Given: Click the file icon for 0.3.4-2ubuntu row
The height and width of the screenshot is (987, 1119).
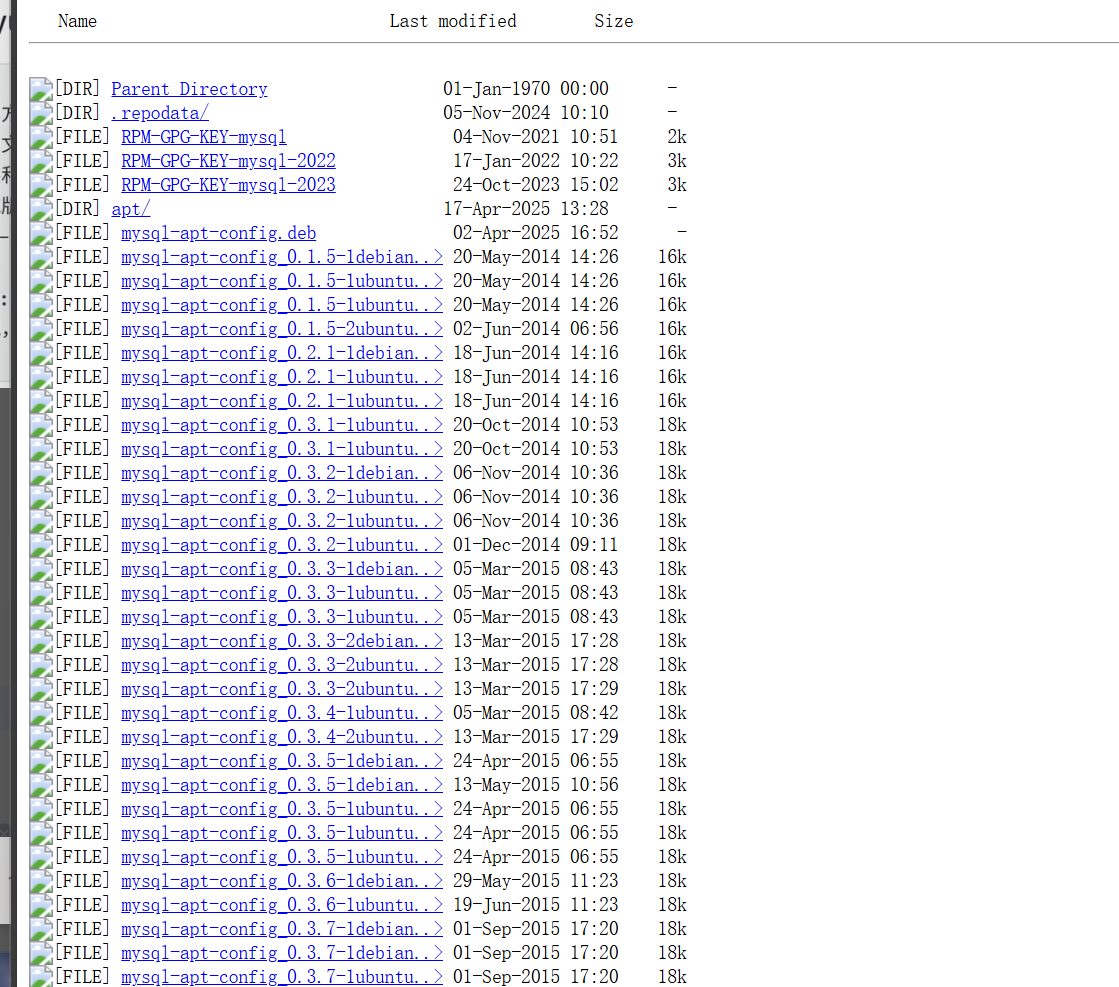Looking at the screenshot, I should pos(41,737).
